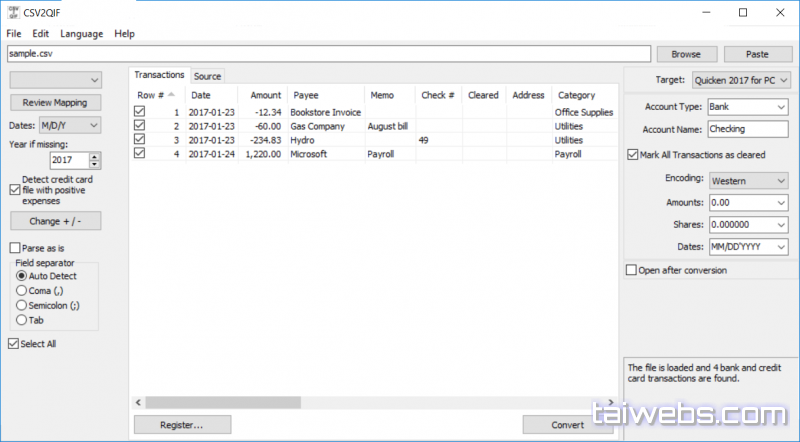Viewport: 800px width, 442px height.
Task: Increase the Year if missing value
Action: [95, 156]
